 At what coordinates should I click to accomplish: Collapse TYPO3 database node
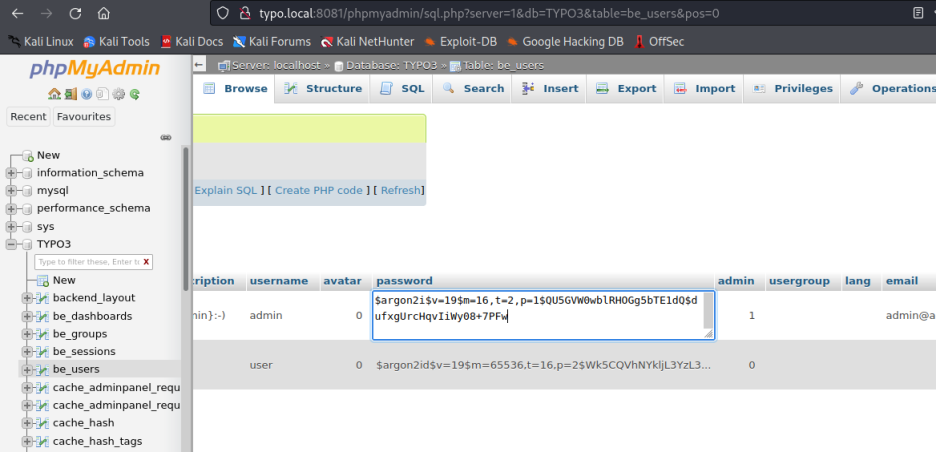point(11,244)
